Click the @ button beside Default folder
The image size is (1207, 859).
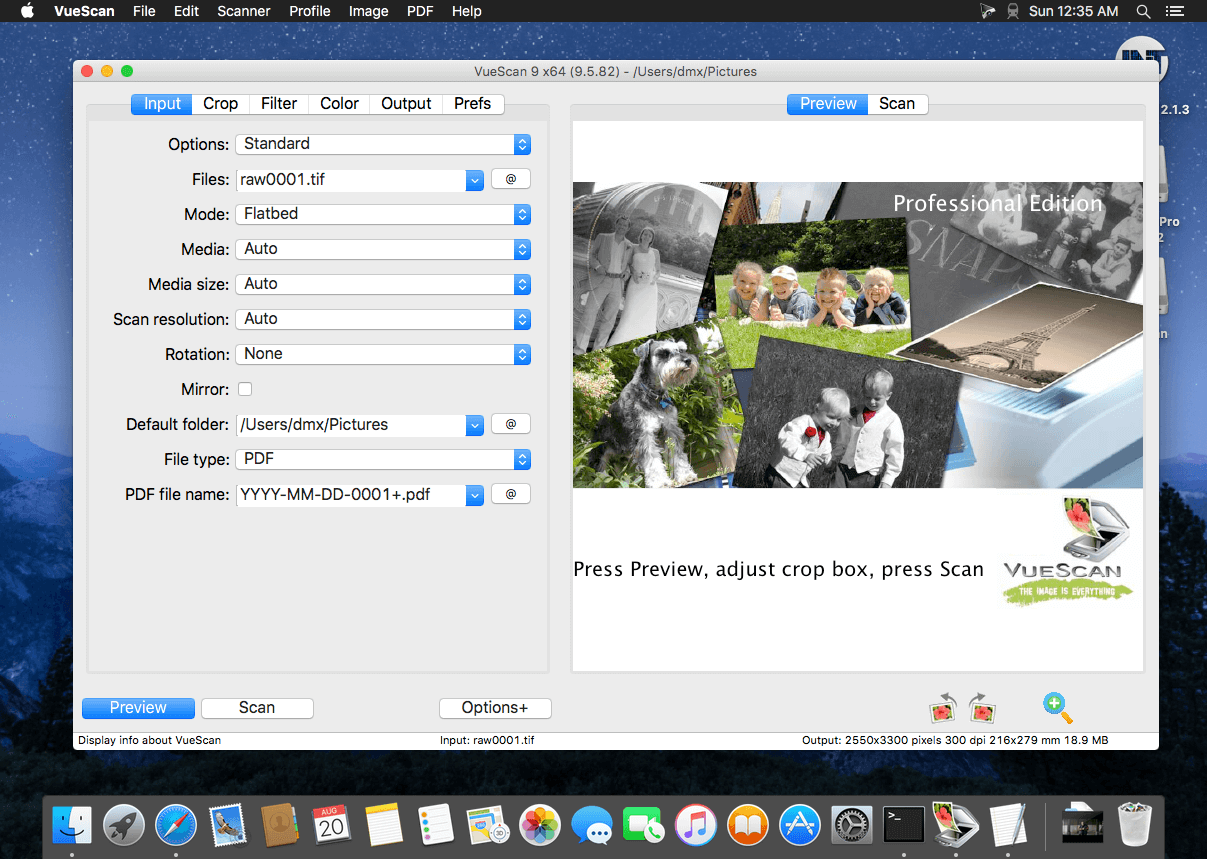510,423
